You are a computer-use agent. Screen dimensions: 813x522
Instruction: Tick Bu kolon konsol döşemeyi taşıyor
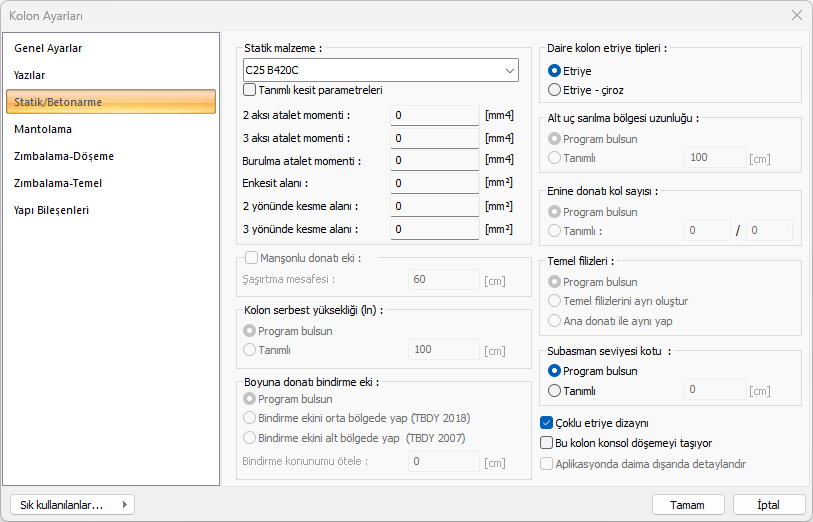tap(547, 442)
